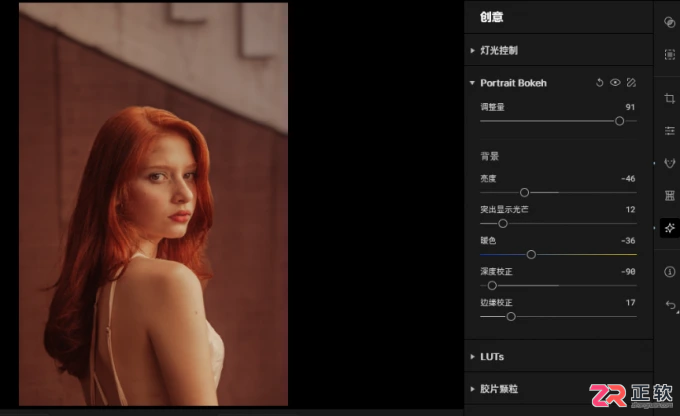This screenshot has width=680, height=416.
Task: Click the 背景 section label
Action: tap(490, 156)
